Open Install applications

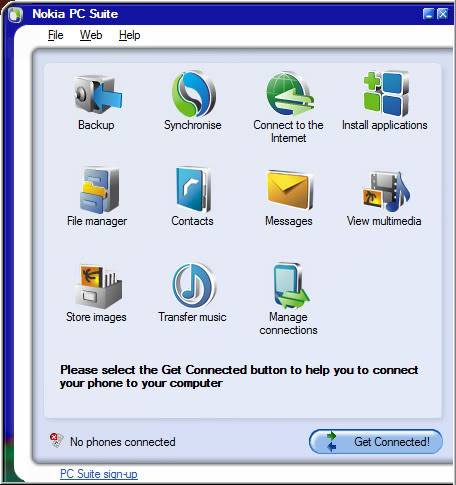point(386,94)
